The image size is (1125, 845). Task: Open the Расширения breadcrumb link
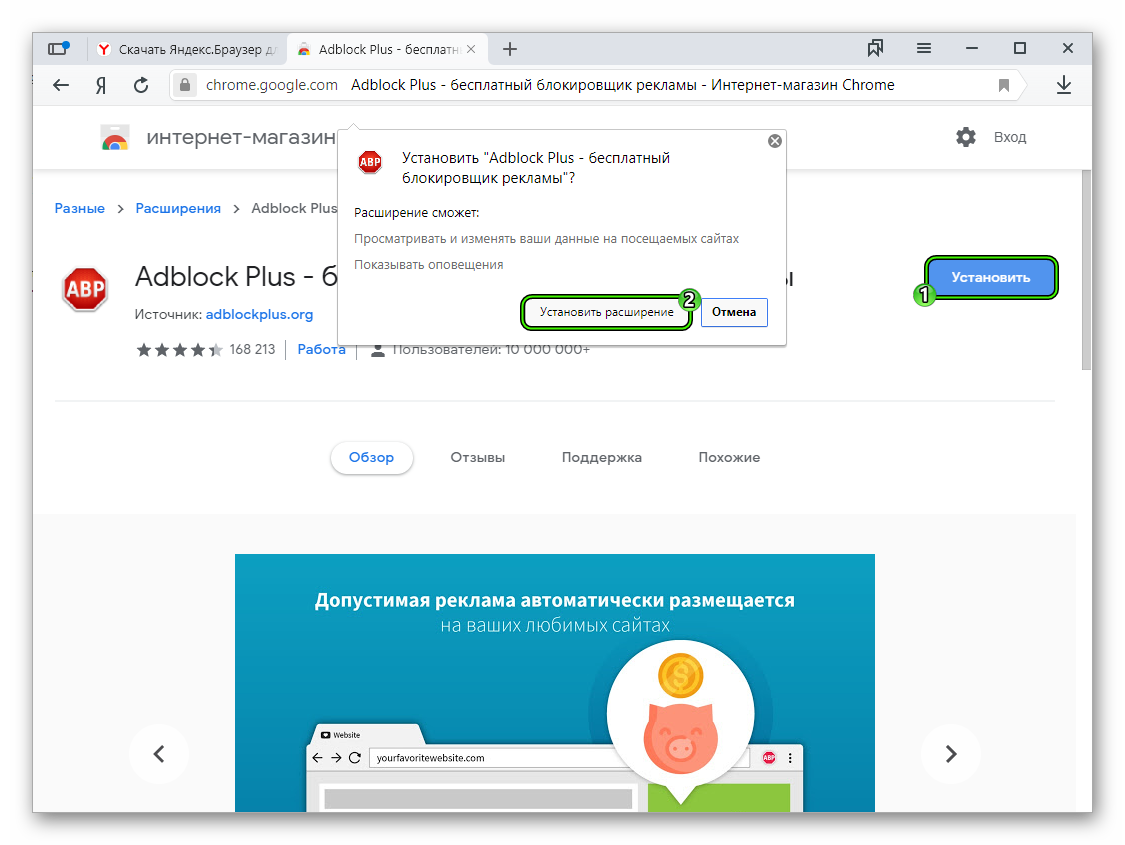click(178, 208)
